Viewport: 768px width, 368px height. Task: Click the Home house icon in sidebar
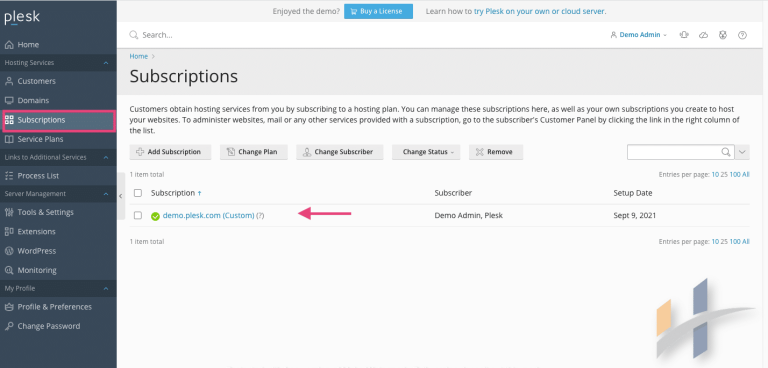pyautogui.click(x=9, y=45)
